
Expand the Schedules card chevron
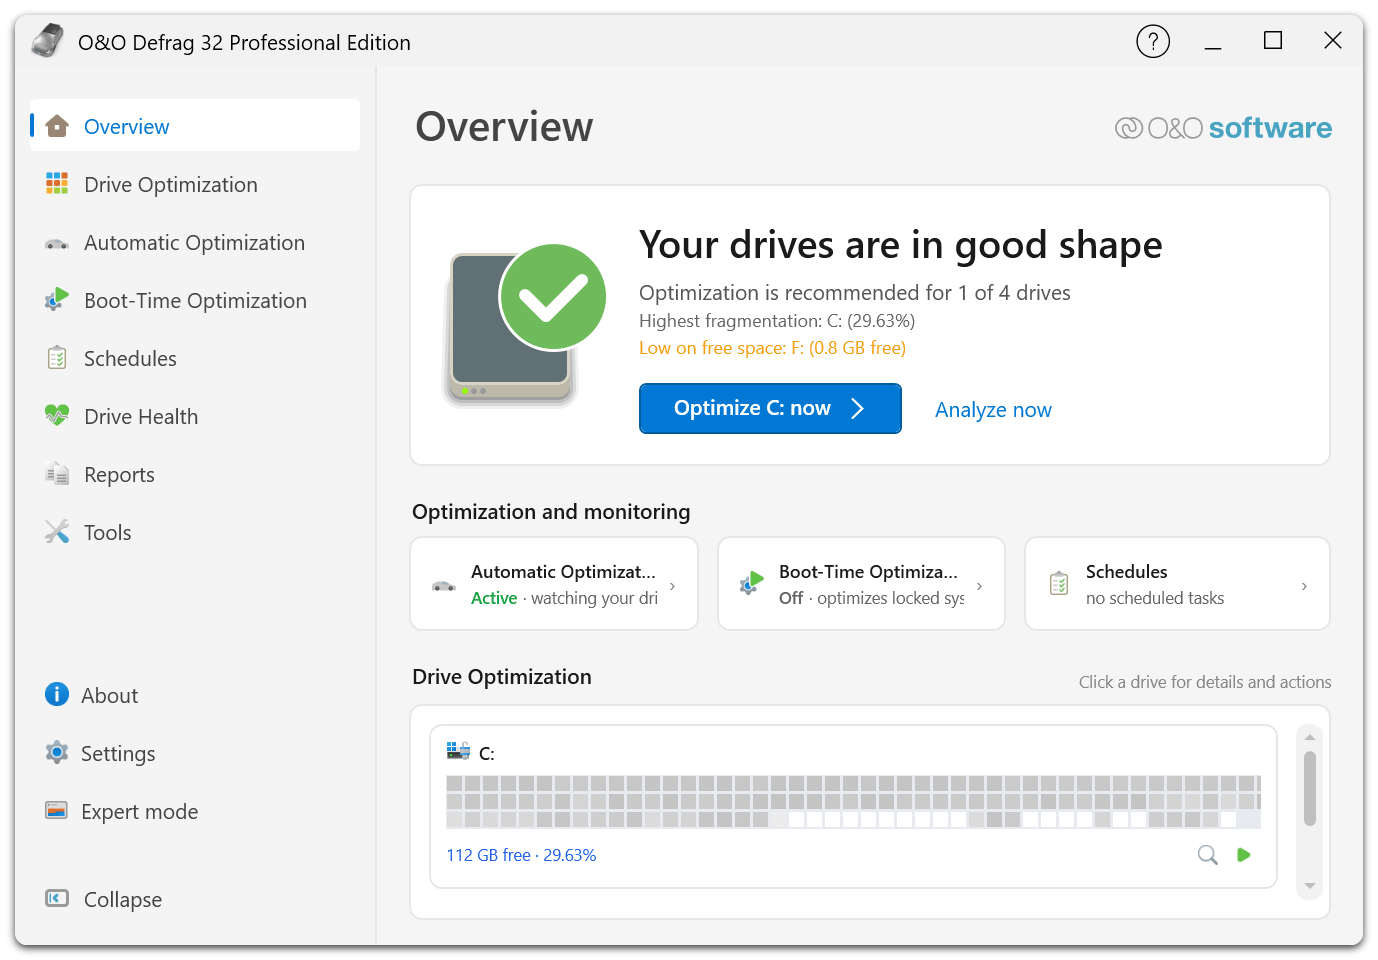point(1304,586)
